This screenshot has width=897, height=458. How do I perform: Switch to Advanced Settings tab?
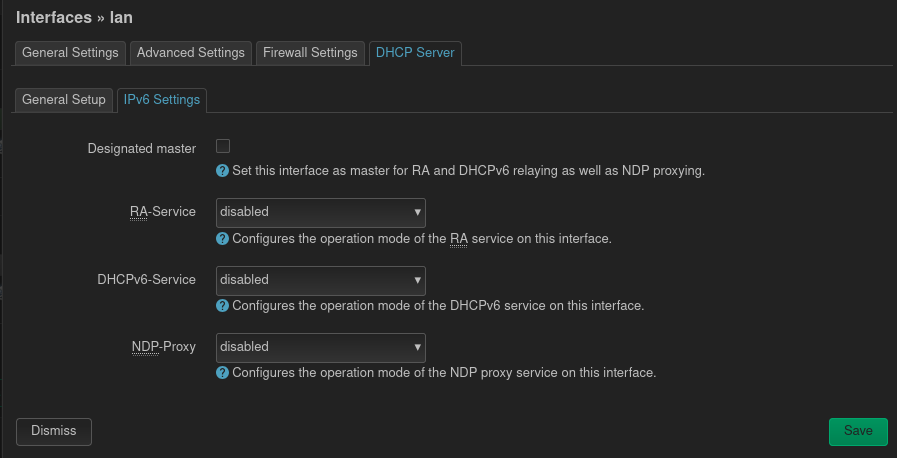click(190, 53)
